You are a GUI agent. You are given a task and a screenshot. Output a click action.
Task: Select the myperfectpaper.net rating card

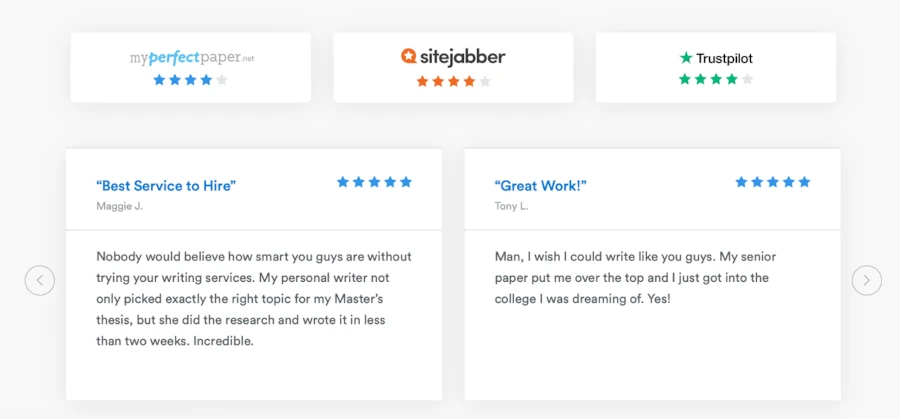[191, 67]
